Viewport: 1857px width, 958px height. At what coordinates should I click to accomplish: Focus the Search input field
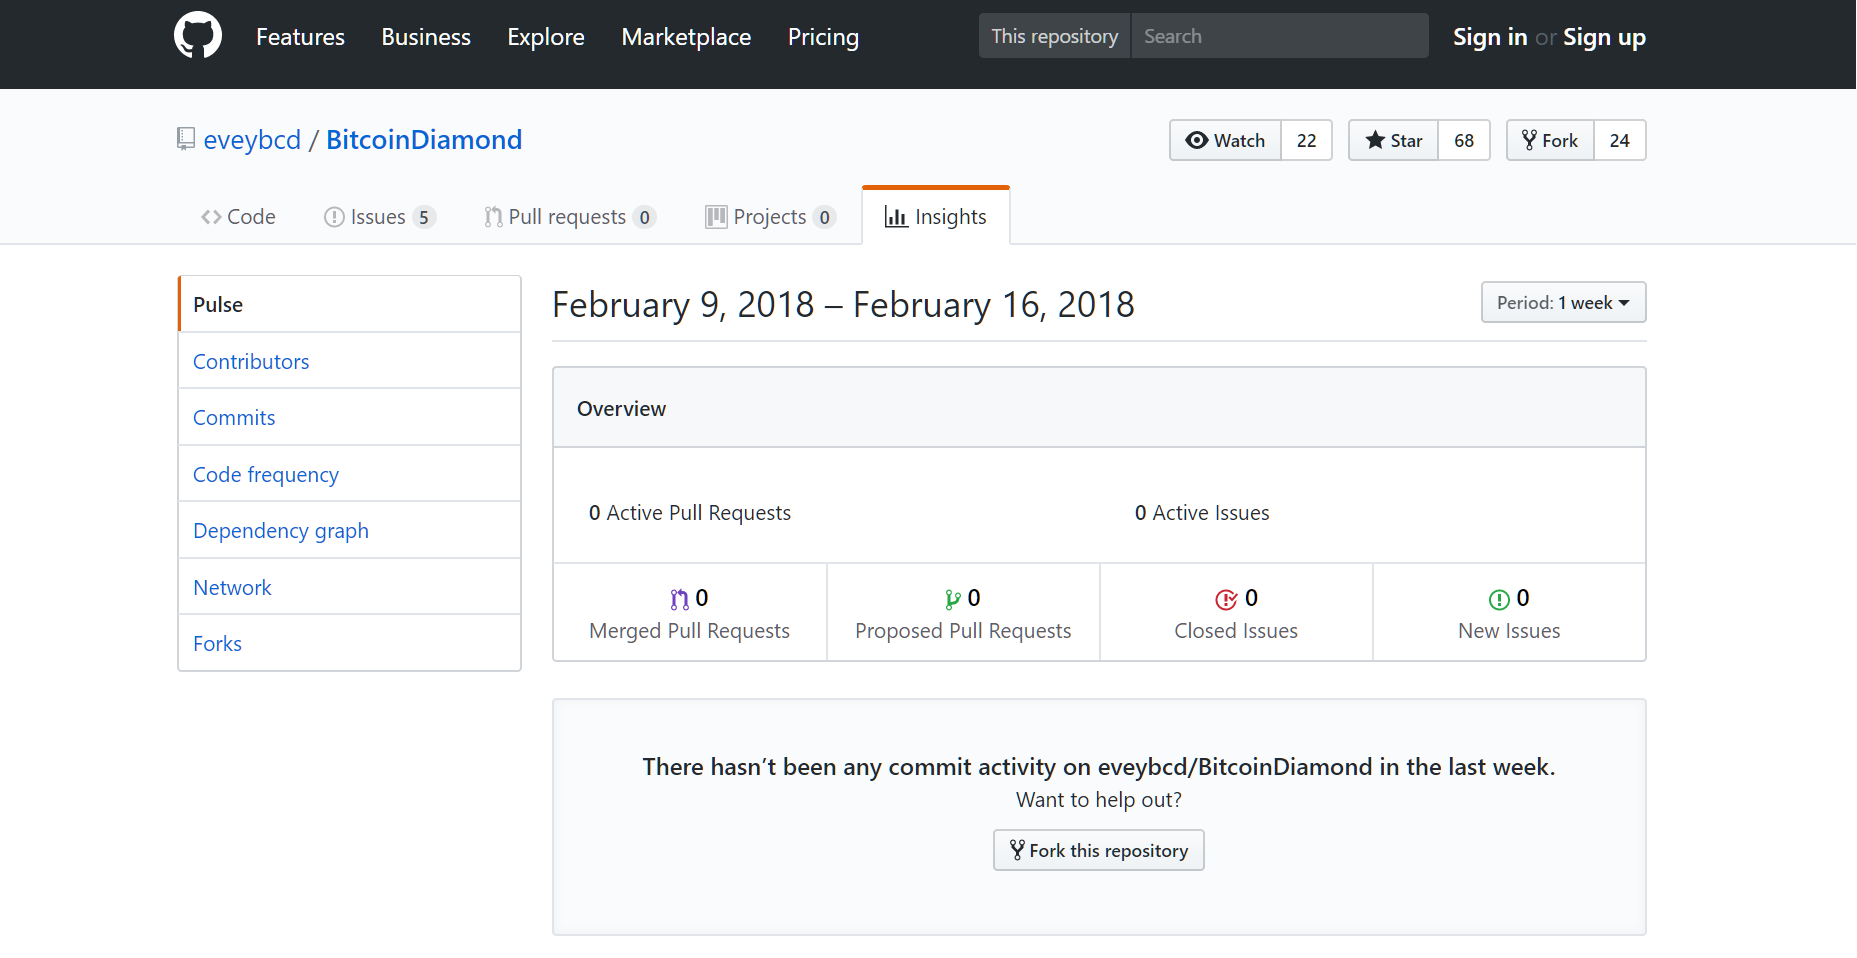point(1279,36)
